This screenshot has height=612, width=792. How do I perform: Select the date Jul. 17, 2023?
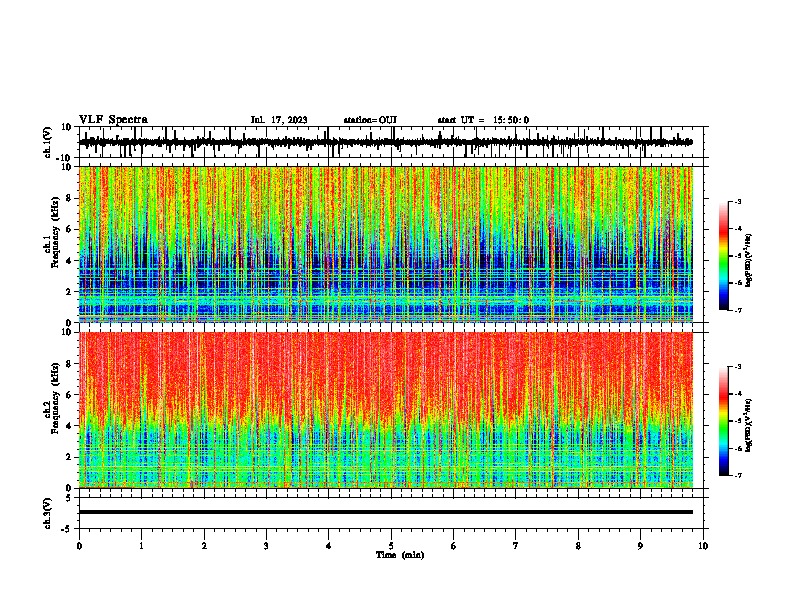[279, 120]
